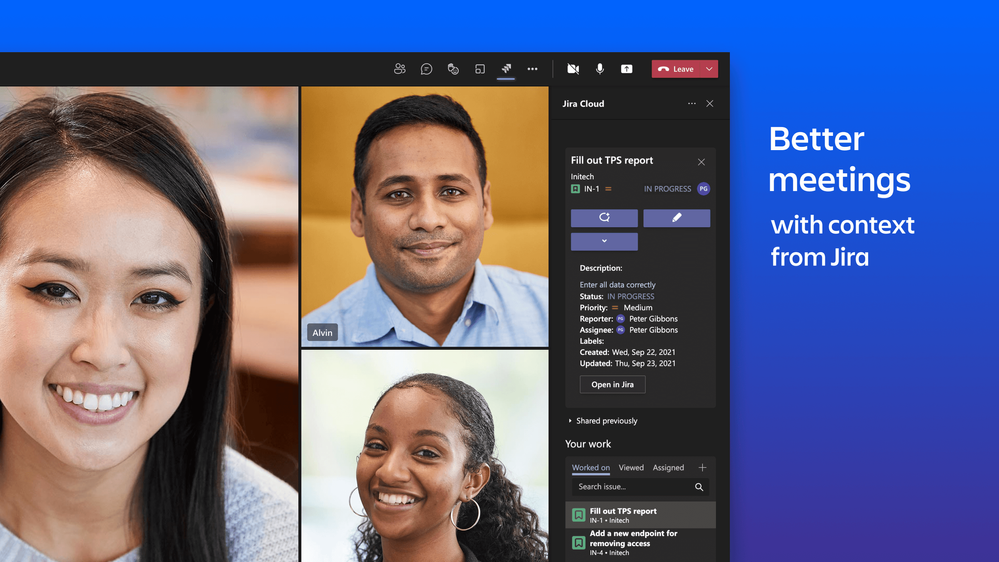This screenshot has height=562, width=999.
Task: Click the Medium priority value
Action: pos(638,308)
